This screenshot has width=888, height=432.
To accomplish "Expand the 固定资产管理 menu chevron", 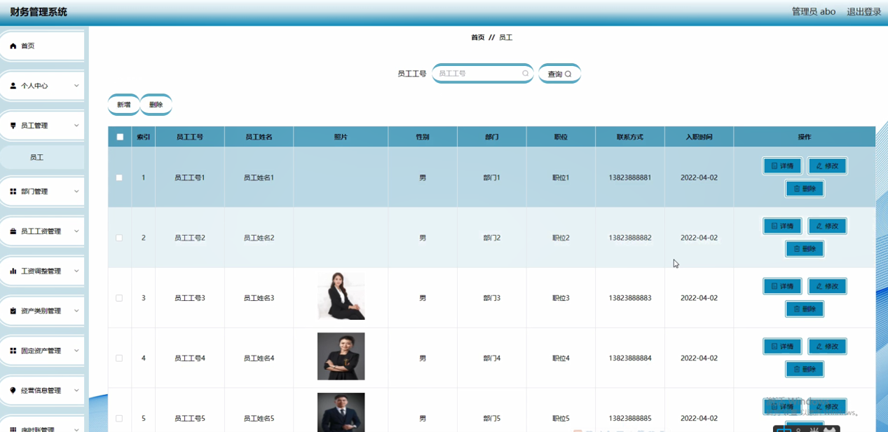I will [76, 351].
